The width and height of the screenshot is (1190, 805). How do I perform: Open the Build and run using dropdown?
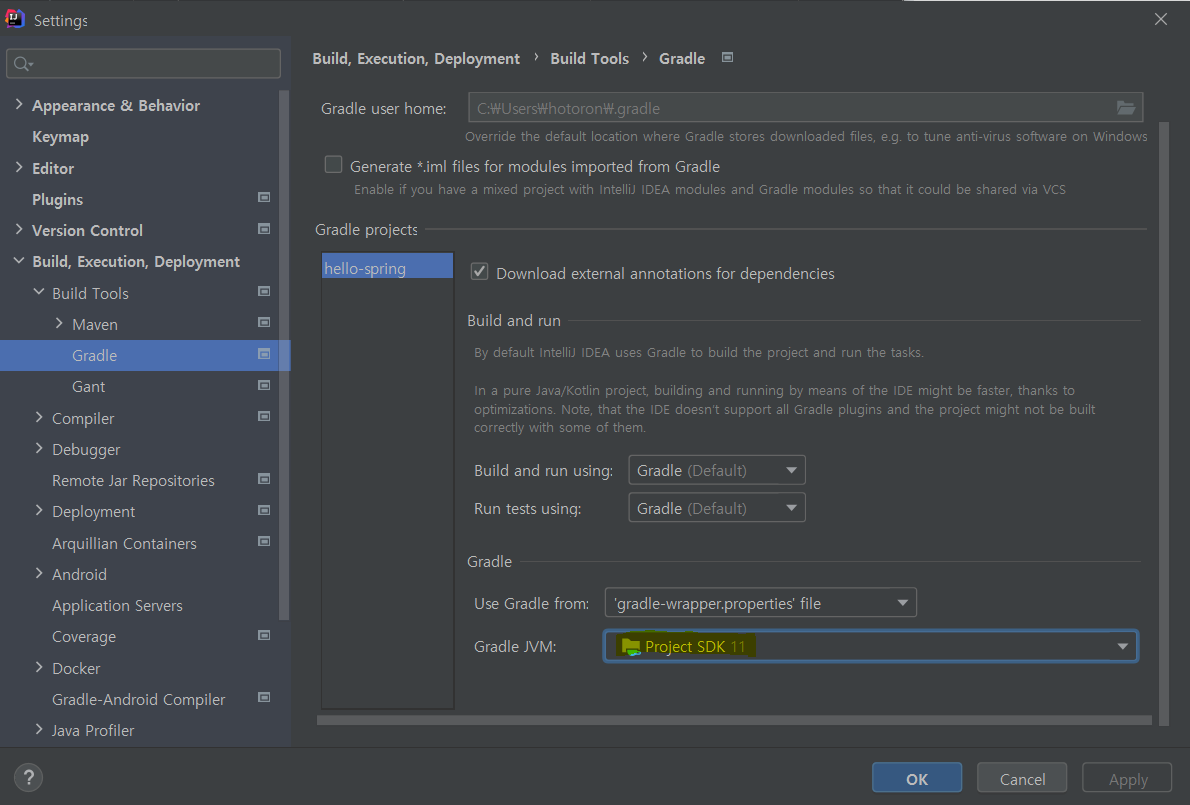tap(716, 470)
